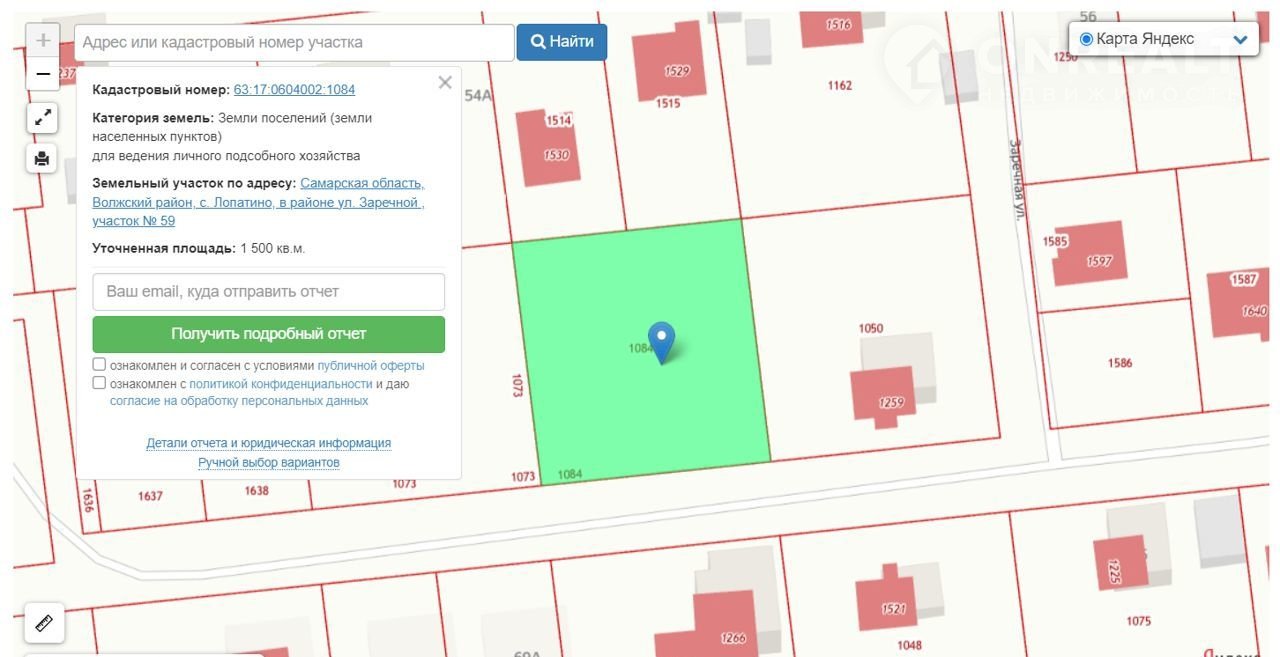This screenshot has width=1280, height=657.
Task: Open the ruler measurement tool
Action: (x=44, y=623)
